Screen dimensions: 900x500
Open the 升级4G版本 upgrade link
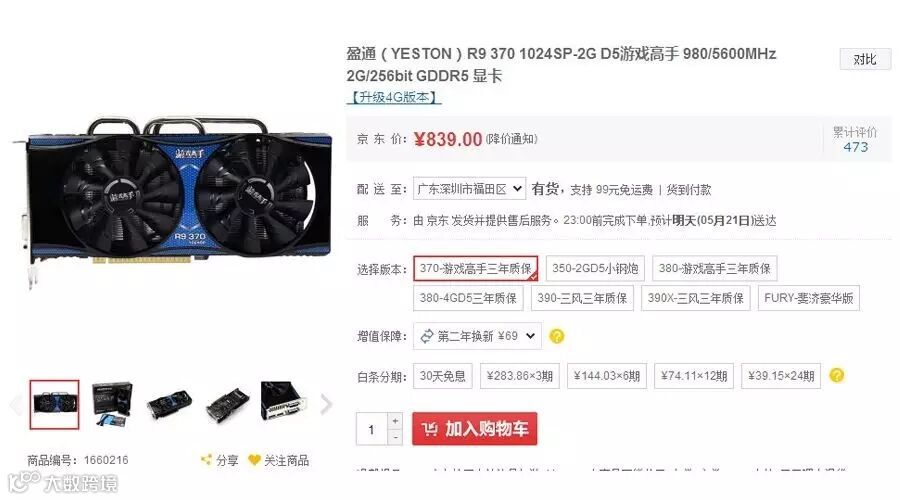click(x=394, y=98)
